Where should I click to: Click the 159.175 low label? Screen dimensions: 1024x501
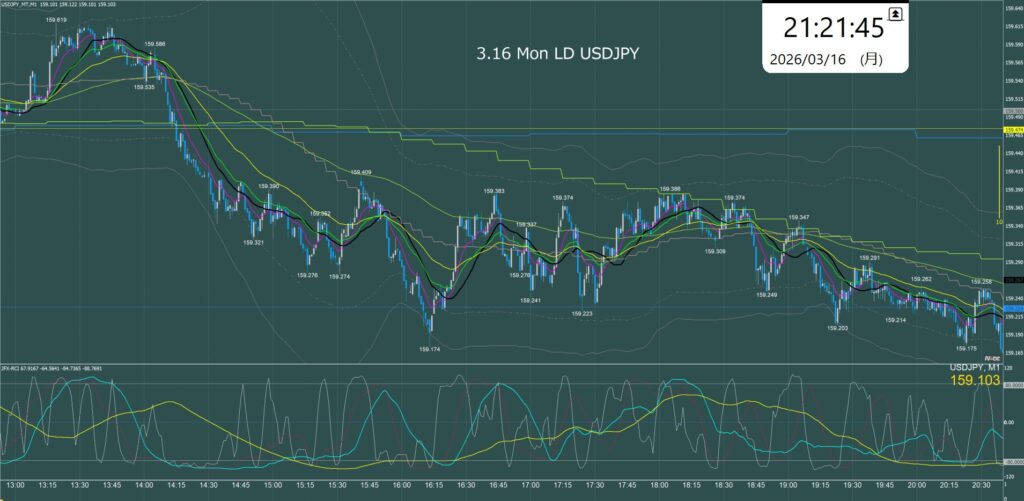(966, 349)
